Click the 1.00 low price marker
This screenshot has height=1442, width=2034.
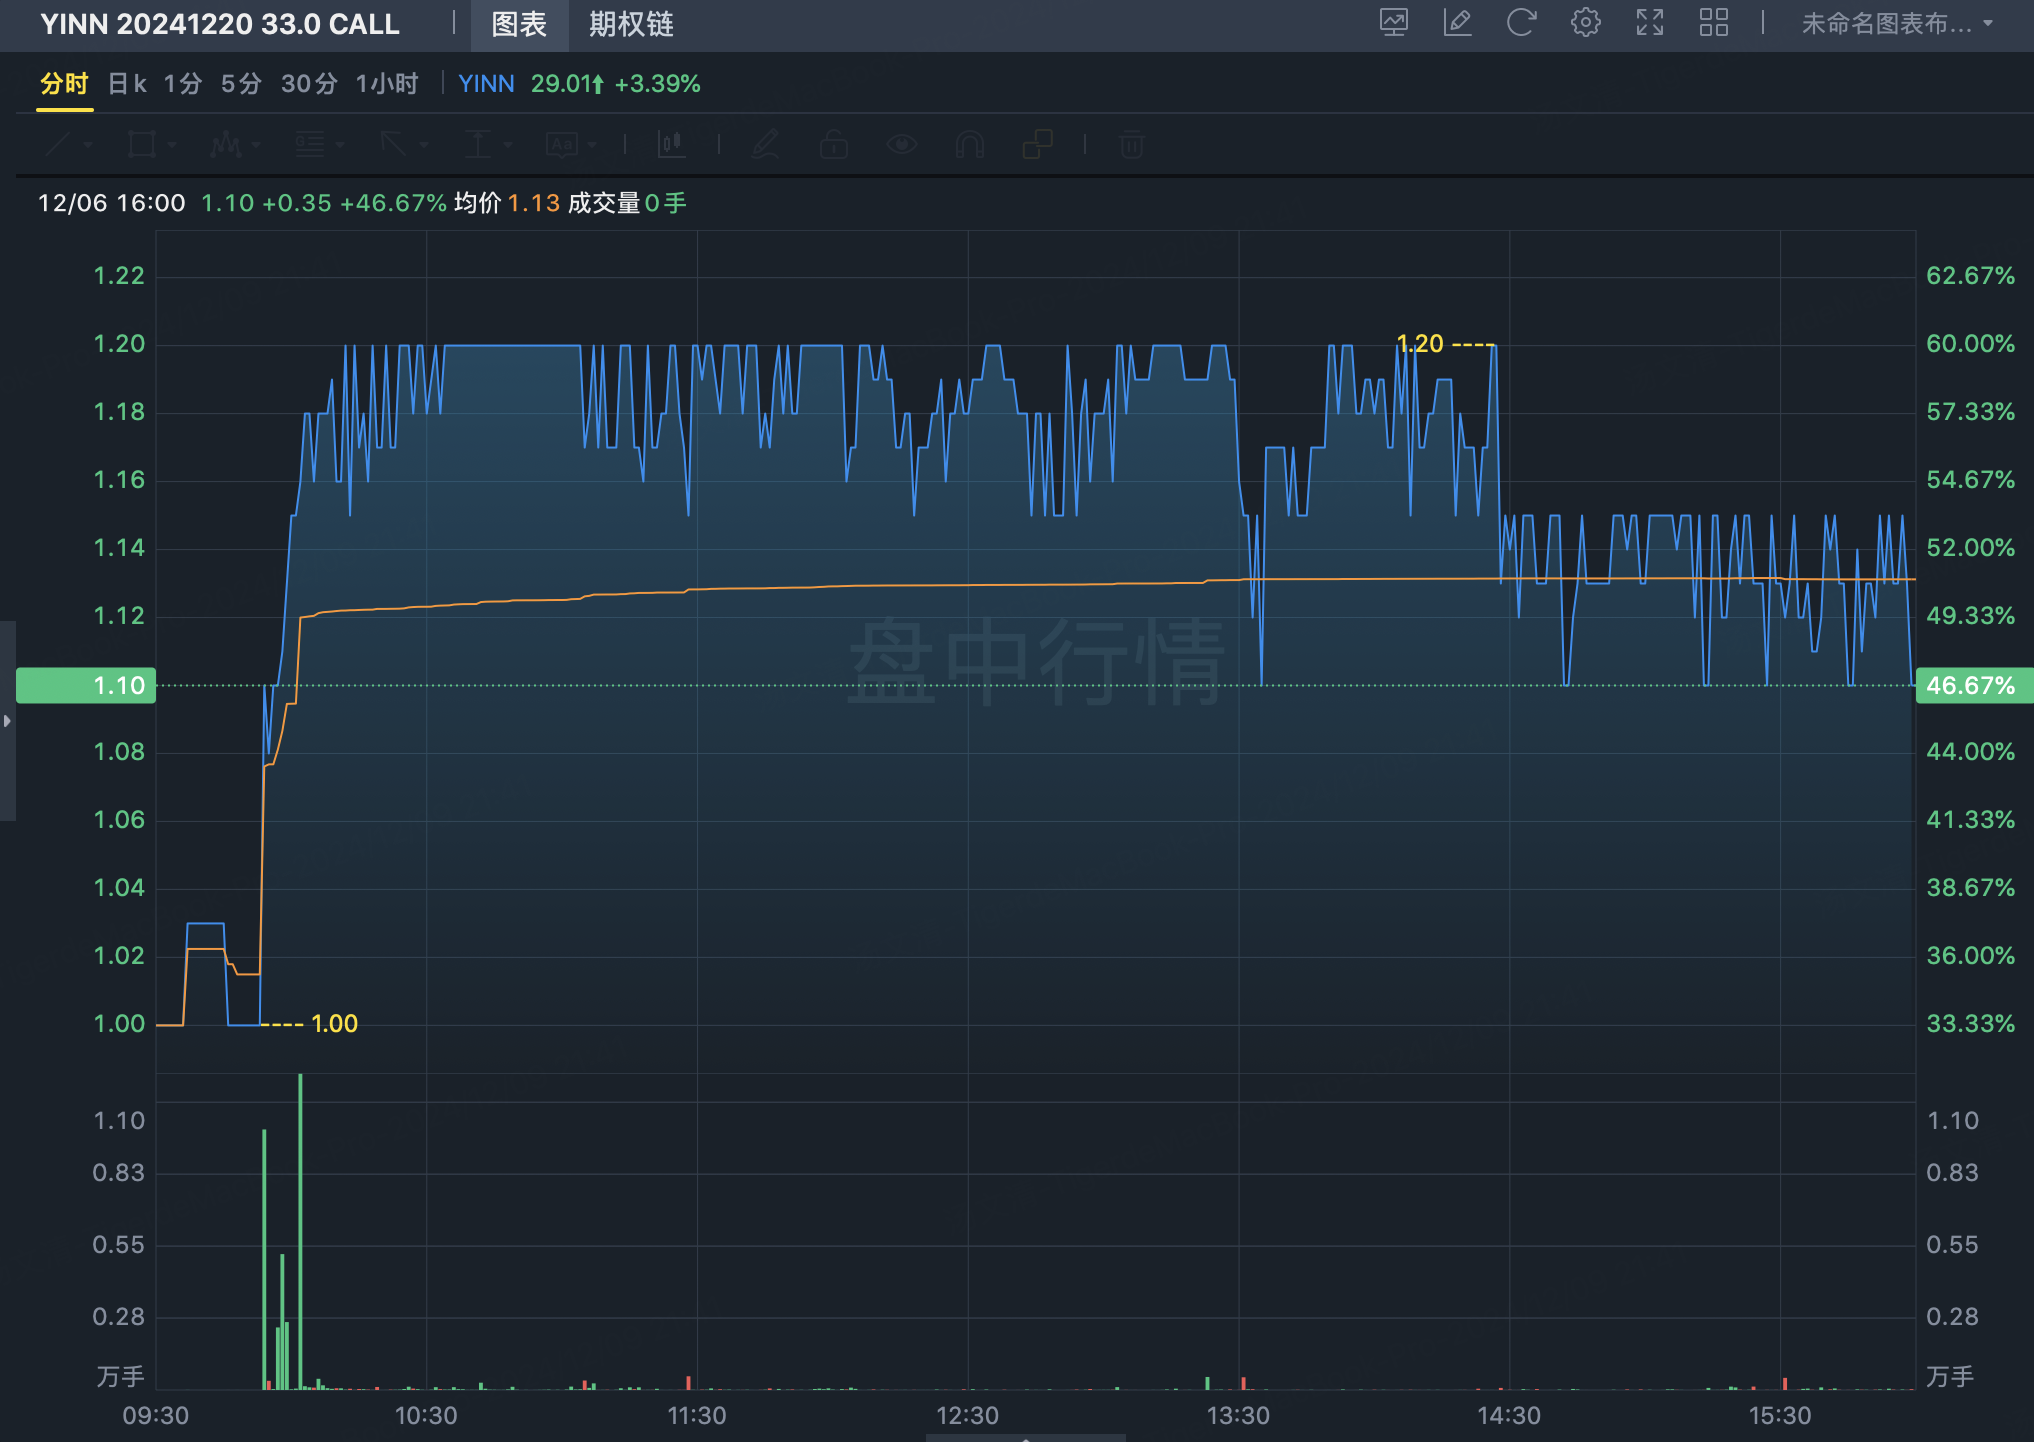(x=334, y=1023)
